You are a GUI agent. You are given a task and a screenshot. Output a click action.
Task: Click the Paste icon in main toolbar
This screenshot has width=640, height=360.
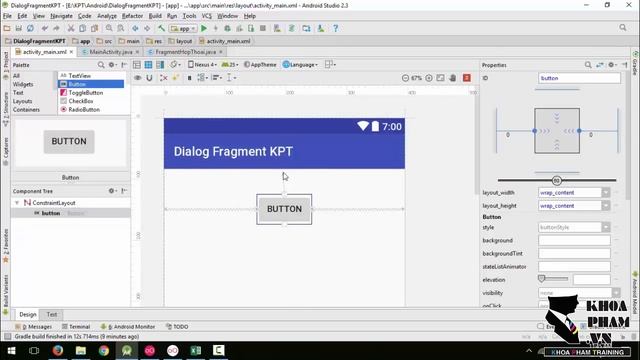tap(94, 28)
